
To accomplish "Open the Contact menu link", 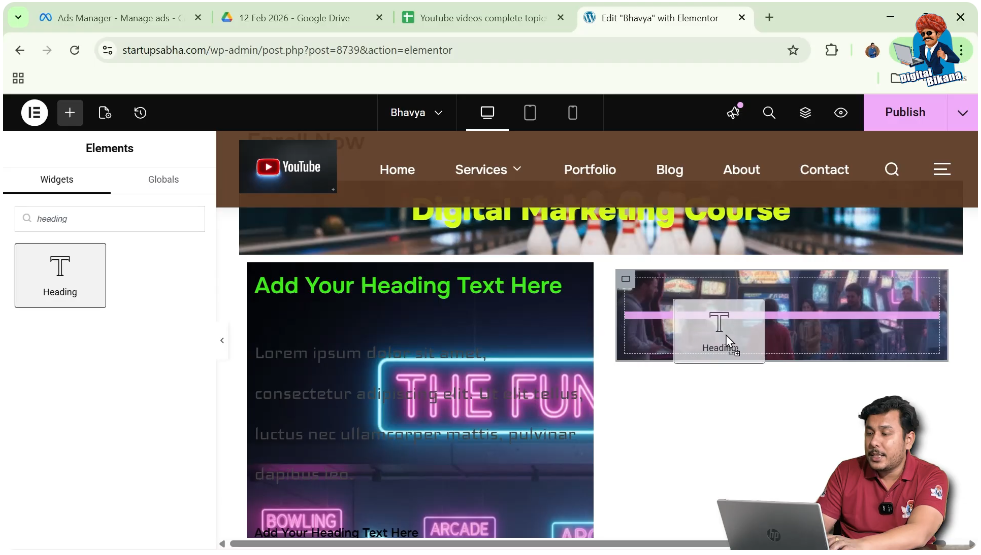I will 824,170.
